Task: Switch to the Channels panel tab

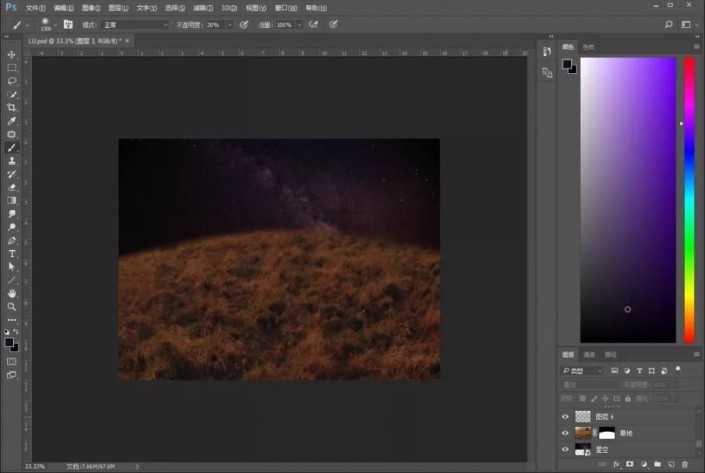Action: (x=590, y=354)
